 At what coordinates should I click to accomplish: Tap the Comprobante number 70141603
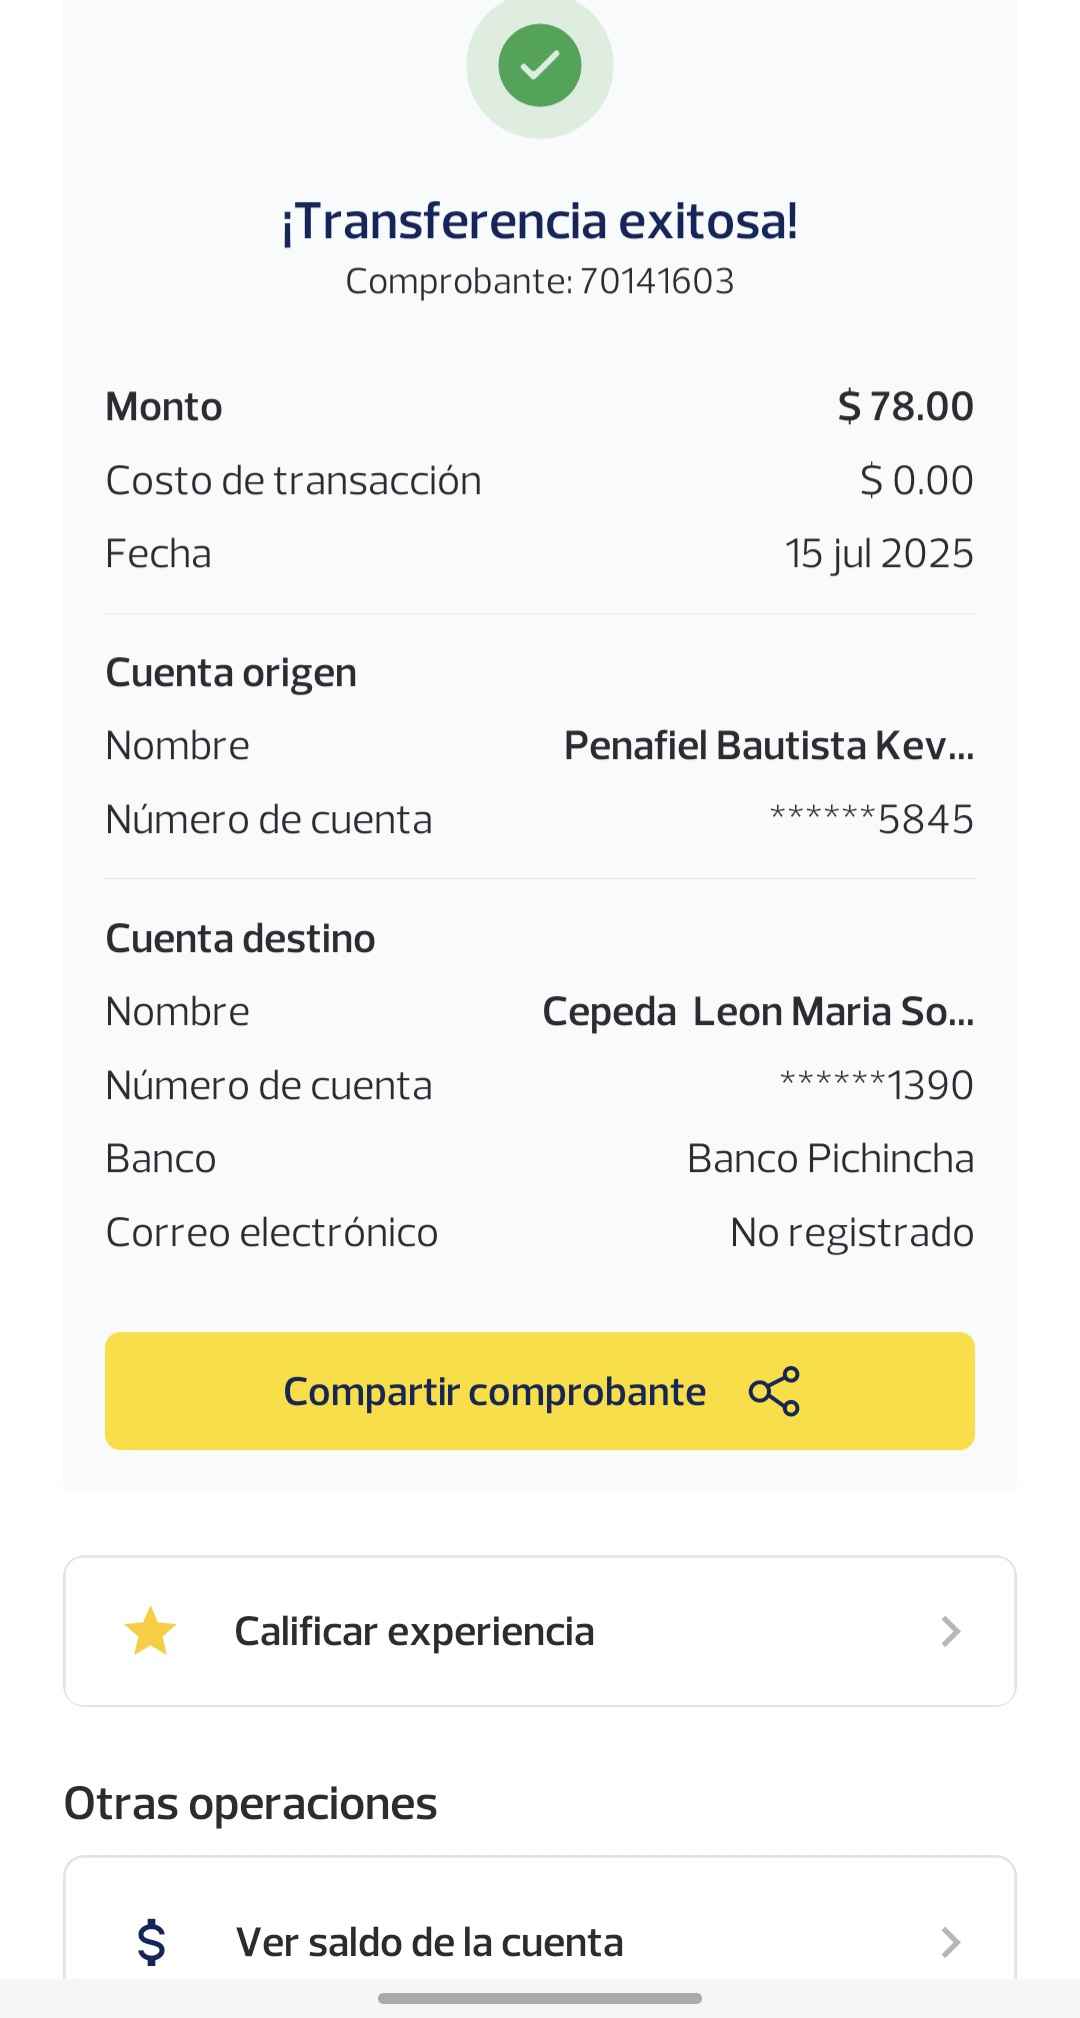(656, 281)
